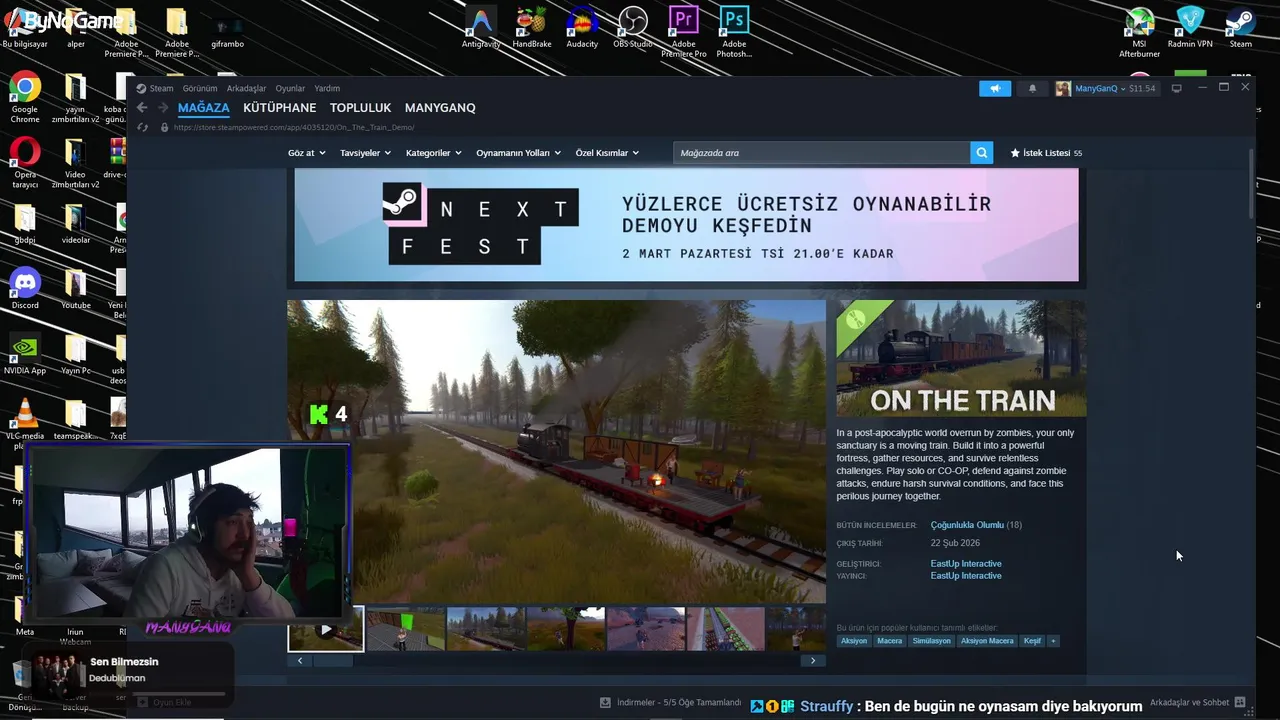Viewport: 1280px width, 720px height.
Task: Expand the Göz at dropdown
Action: click(306, 153)
